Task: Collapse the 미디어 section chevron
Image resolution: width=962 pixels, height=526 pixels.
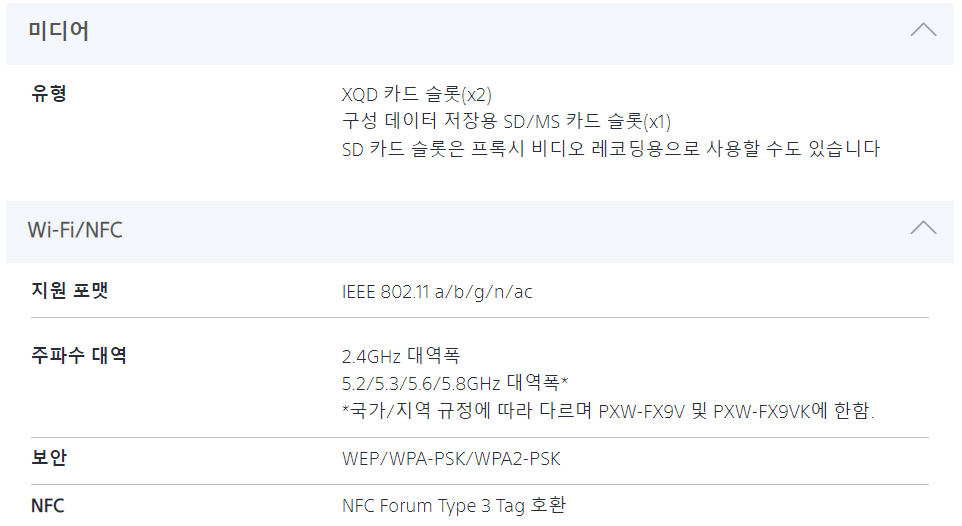Action: (923, 30)
